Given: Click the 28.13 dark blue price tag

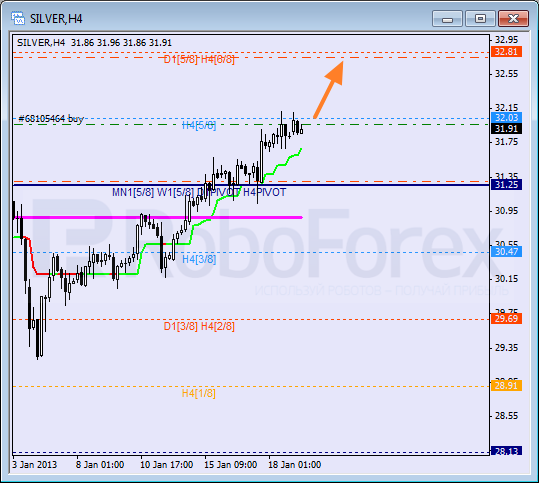Looking at the screenshot, I should pyautogui.click(x=506, y=451).
